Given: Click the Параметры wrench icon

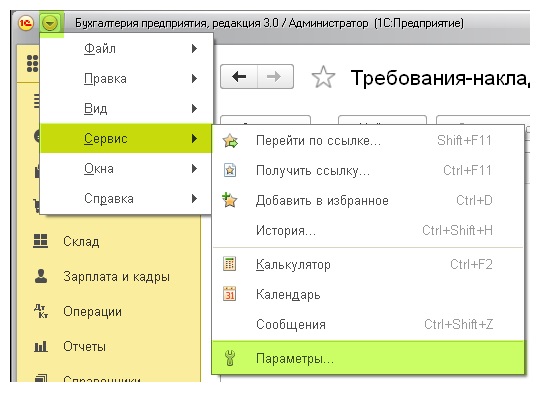Looking at the screenshot, I should (230, 358).
